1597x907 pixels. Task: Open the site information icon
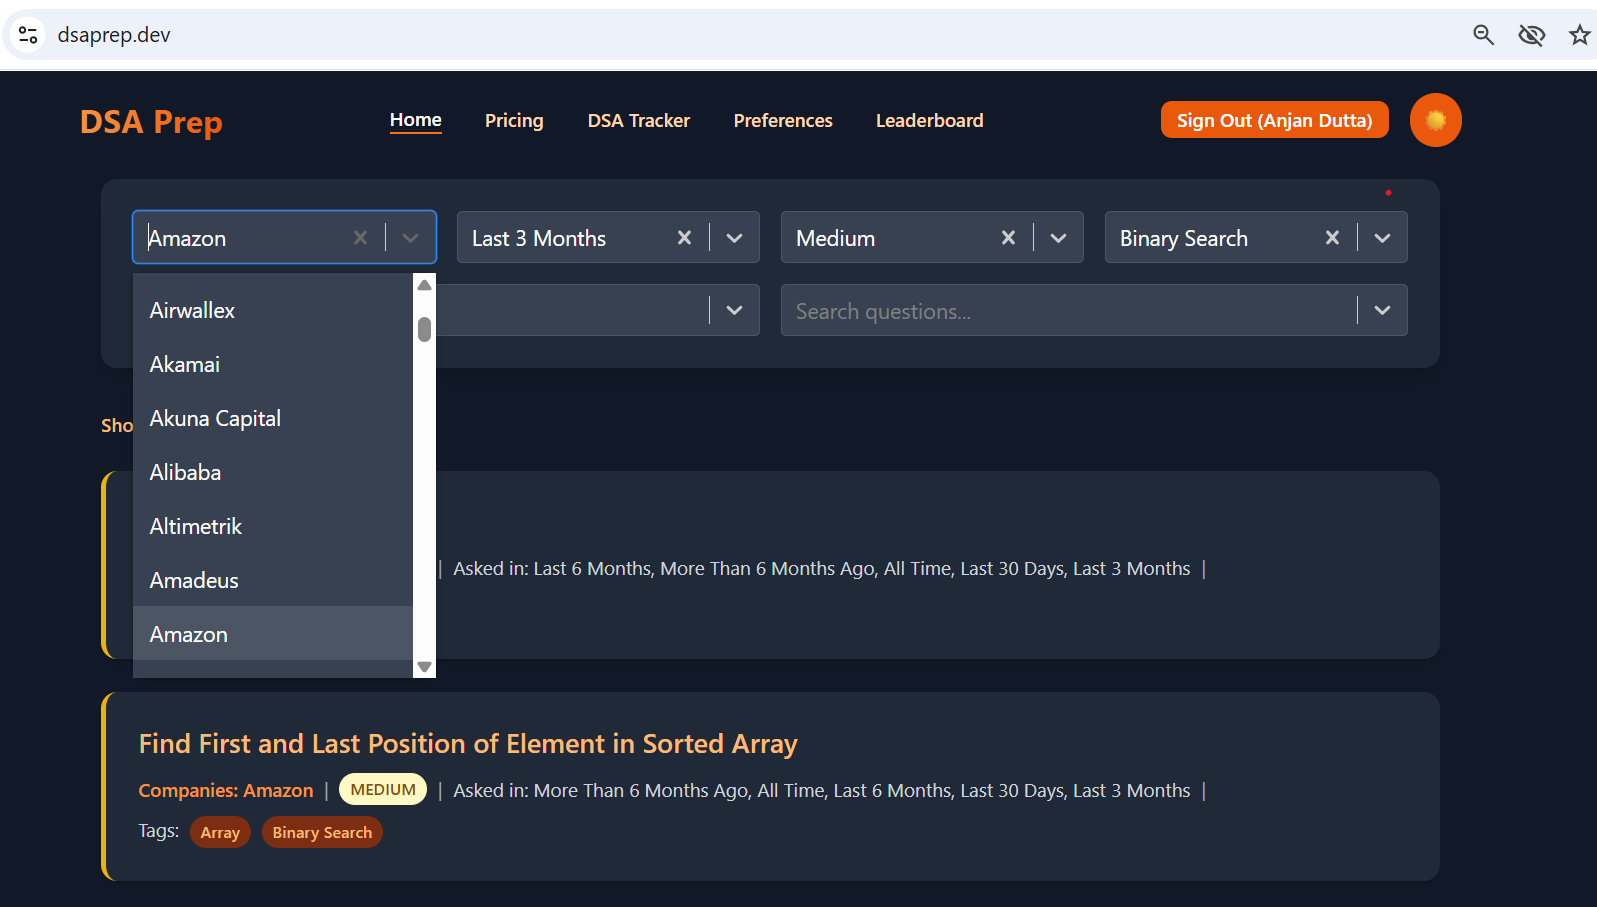click(28, 35)
